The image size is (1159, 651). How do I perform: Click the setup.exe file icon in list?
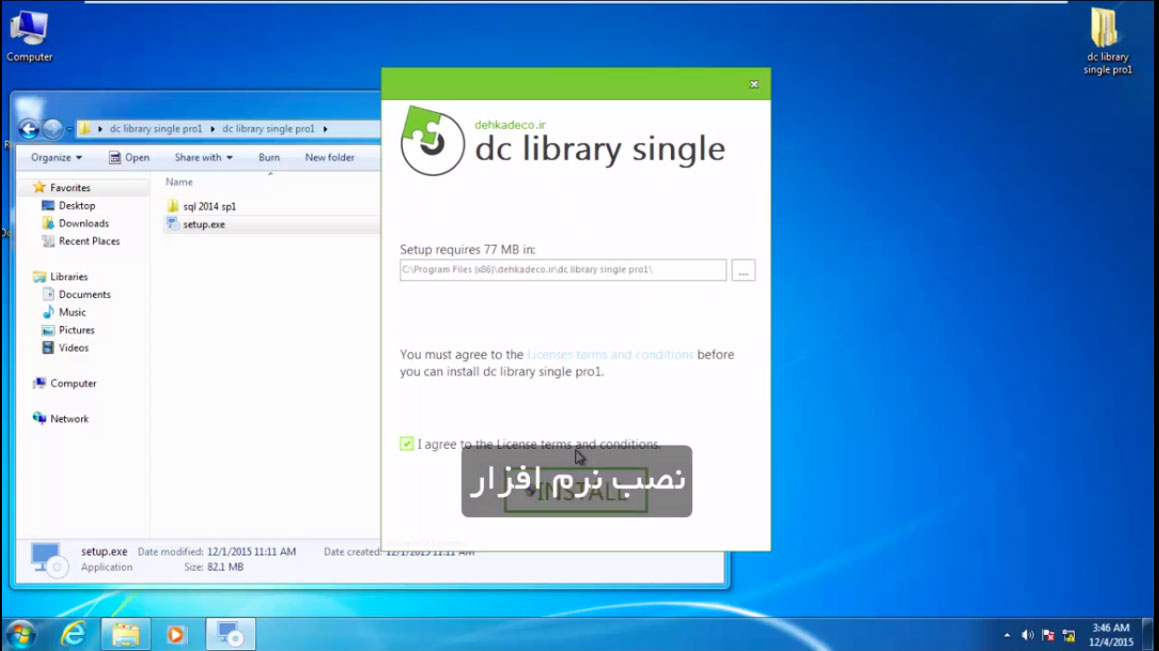pyautogui.click(x=172, y=224)
